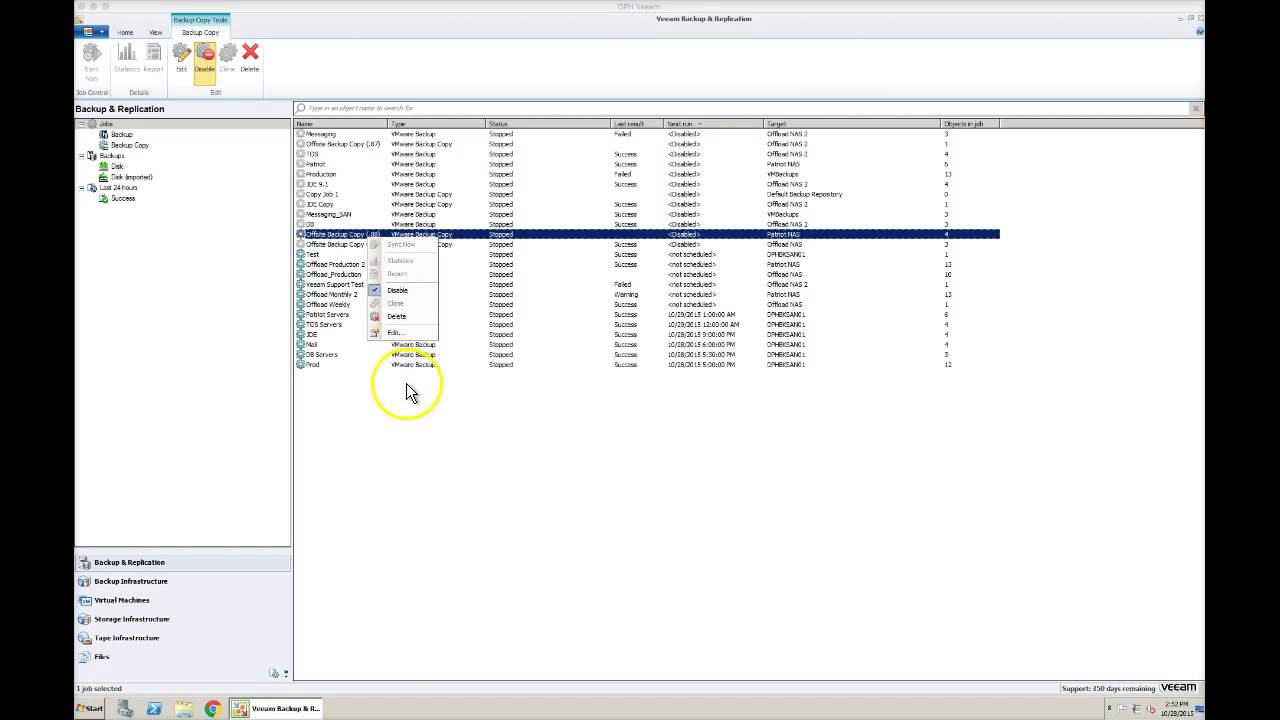Open Statistics from the ribbon

tap(127, 58)
